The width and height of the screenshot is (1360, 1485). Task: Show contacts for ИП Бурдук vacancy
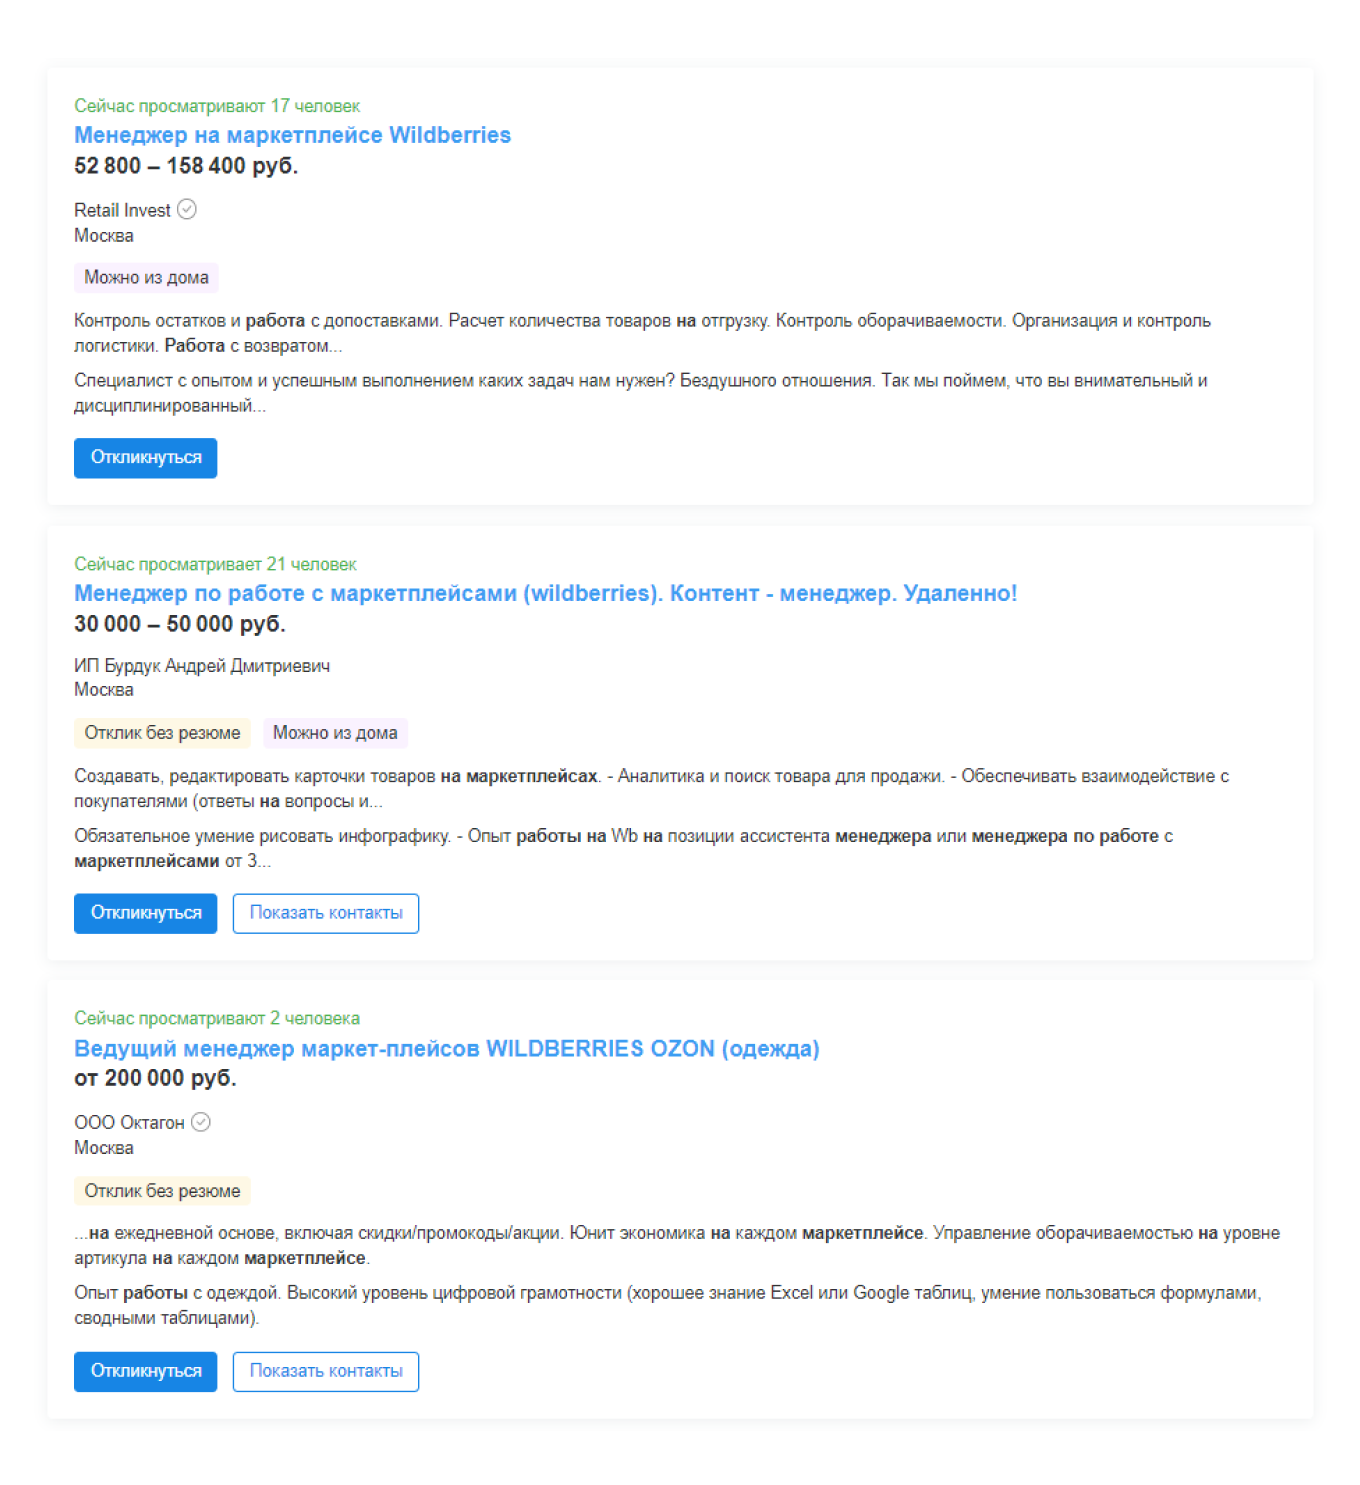tap(325, 913)
